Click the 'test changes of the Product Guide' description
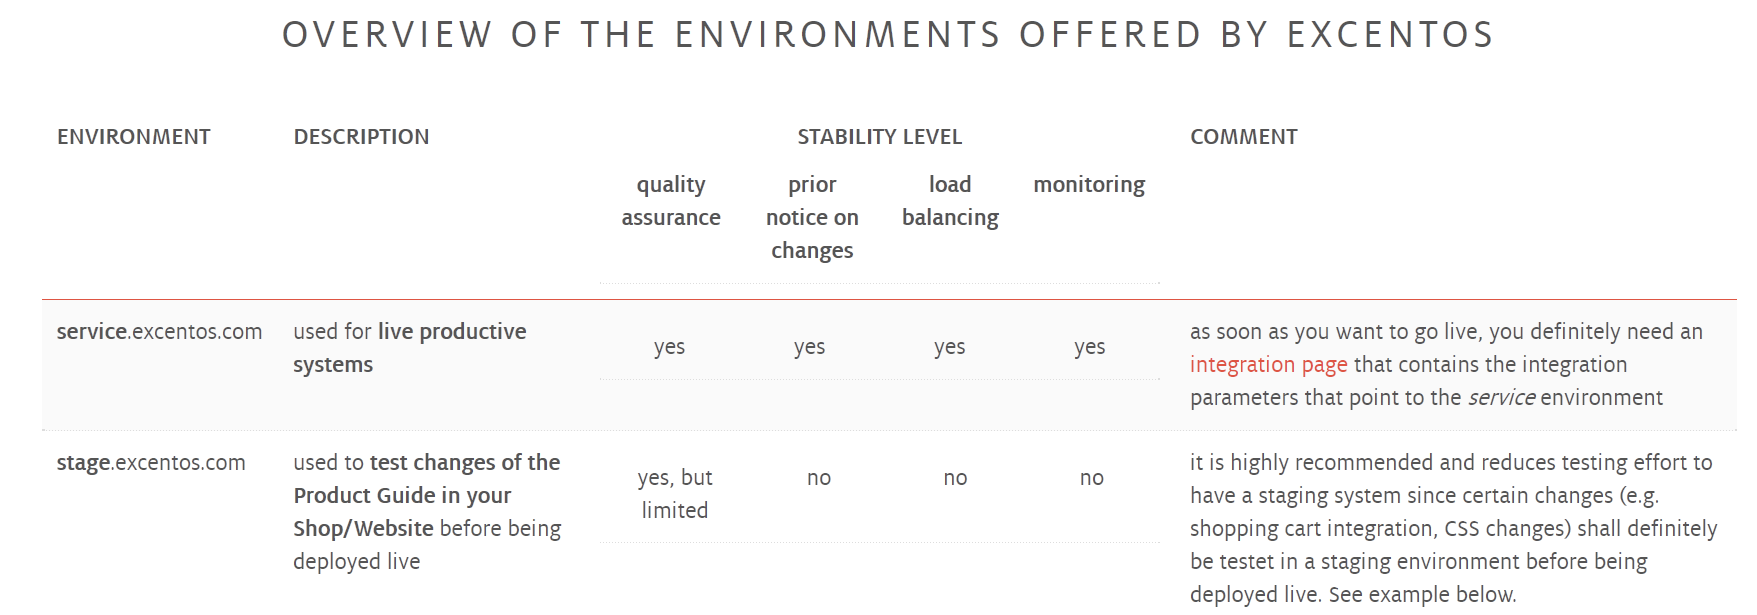This screenshot has width=1757, height=615. click(x=427, y=512)
